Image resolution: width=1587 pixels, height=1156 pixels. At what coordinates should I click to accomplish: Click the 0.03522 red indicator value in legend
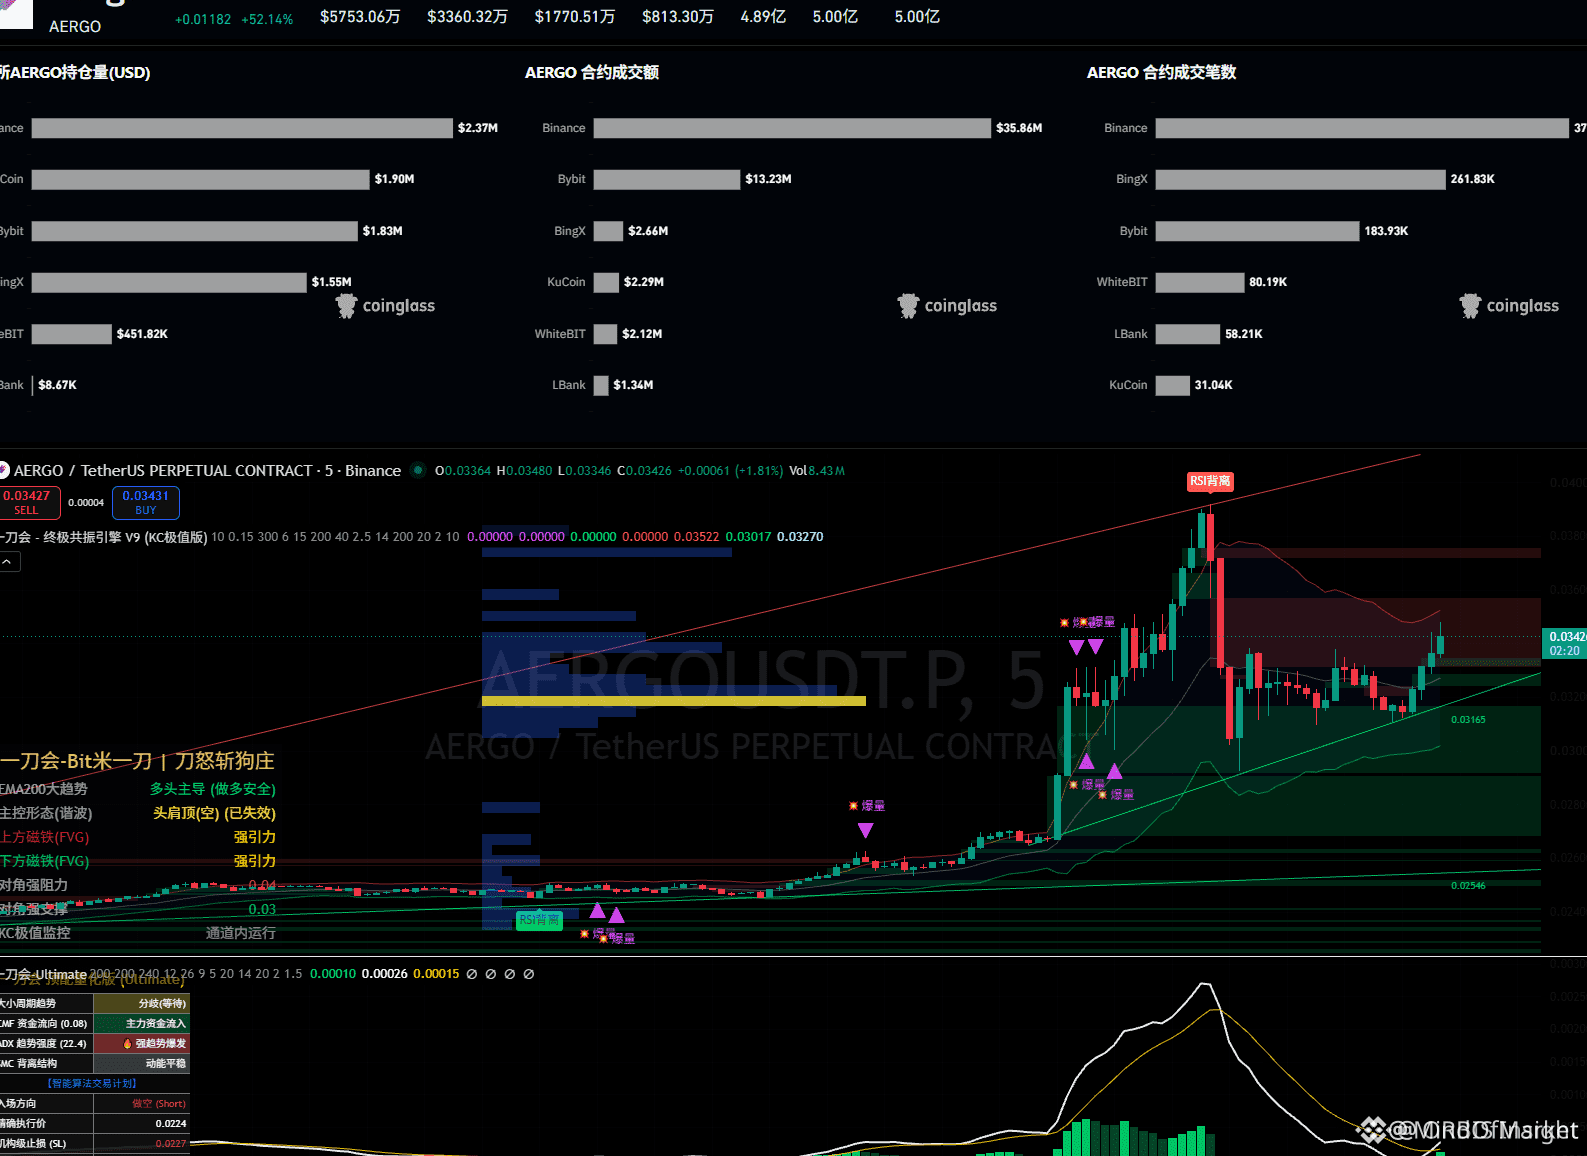coord(696,537)
